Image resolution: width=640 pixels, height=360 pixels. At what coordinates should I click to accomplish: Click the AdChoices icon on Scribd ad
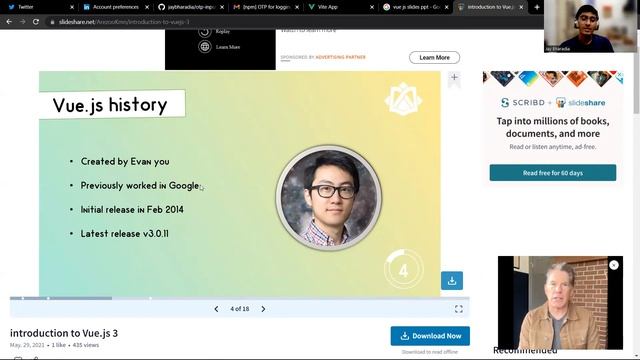point(619,75)
